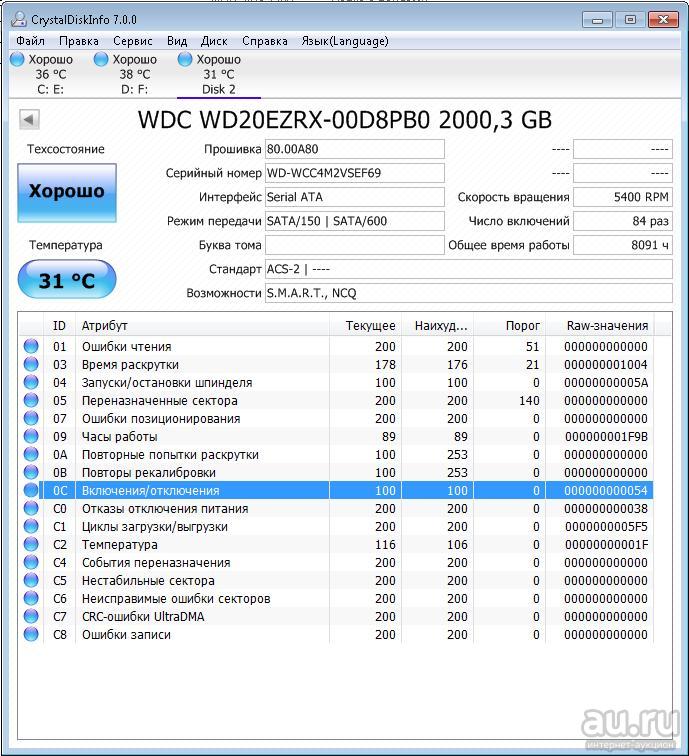Select the Время раскрутки attribute text
Viewport: 689px width, 756px height.
click(130, 364)
